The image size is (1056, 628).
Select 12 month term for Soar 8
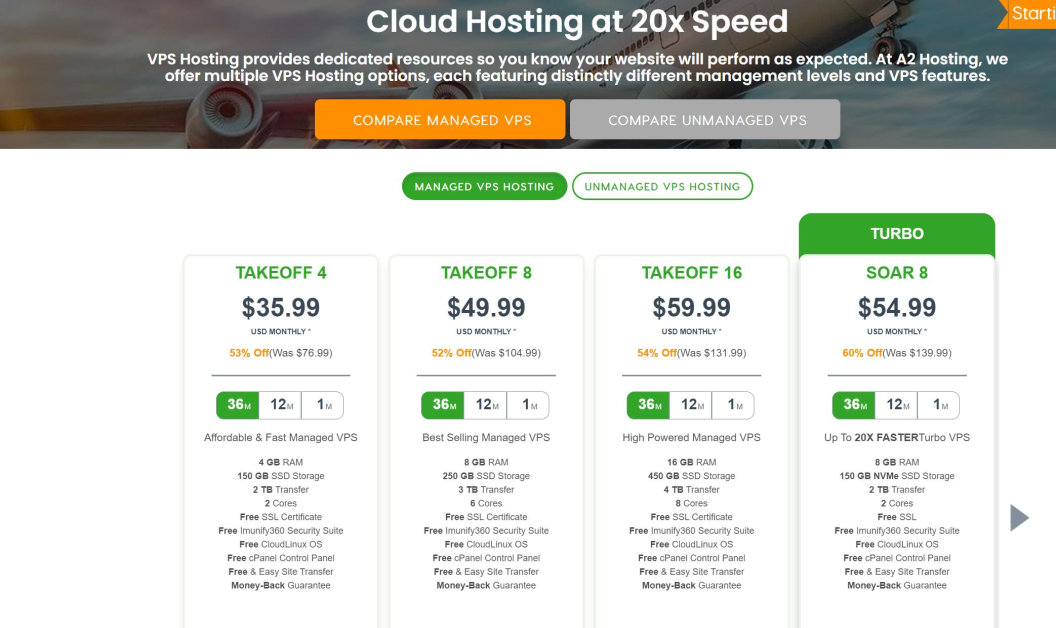pyautogui.click(x=896, y=405)
